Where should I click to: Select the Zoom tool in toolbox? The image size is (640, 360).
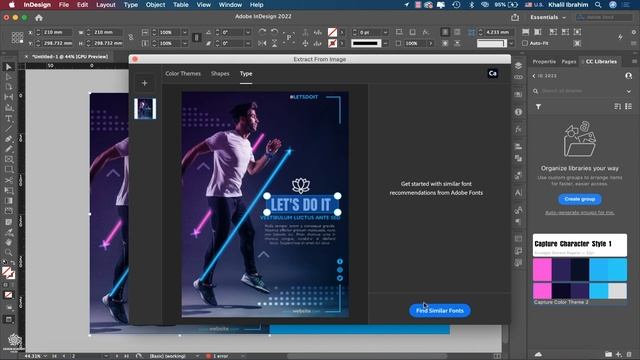point(9,252)
